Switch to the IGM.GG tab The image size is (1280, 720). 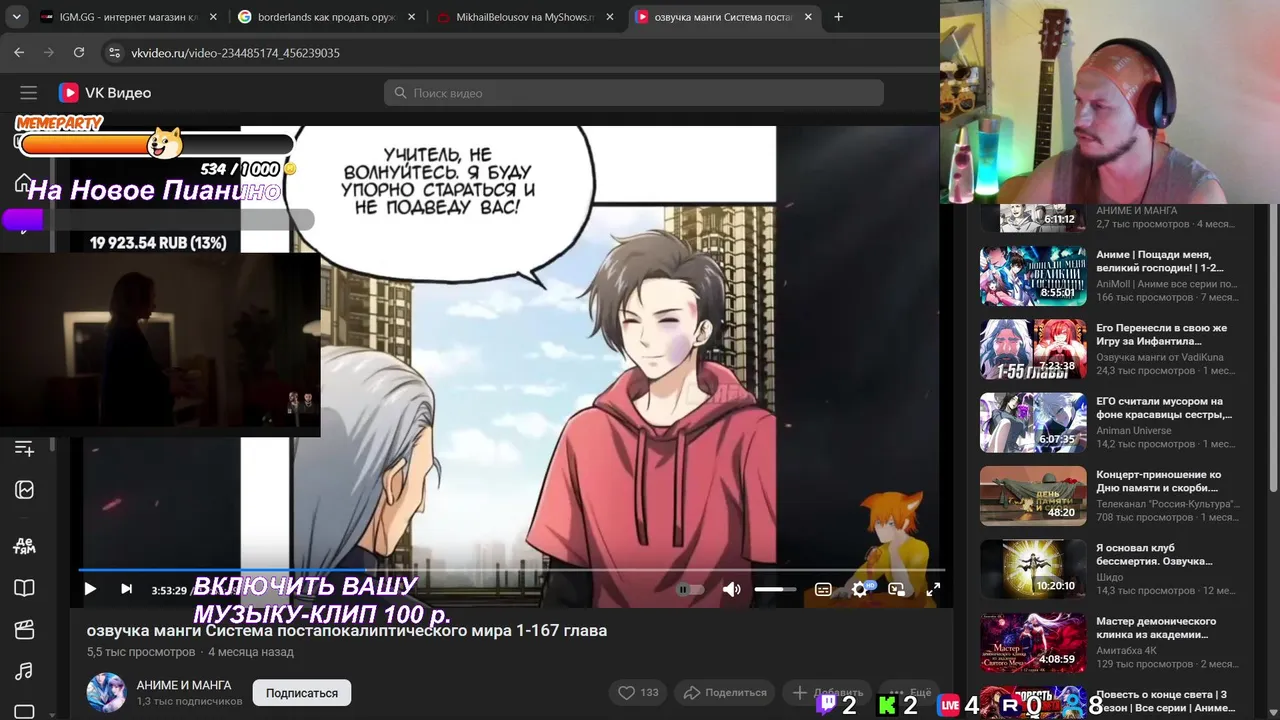[x=128, y=17]
